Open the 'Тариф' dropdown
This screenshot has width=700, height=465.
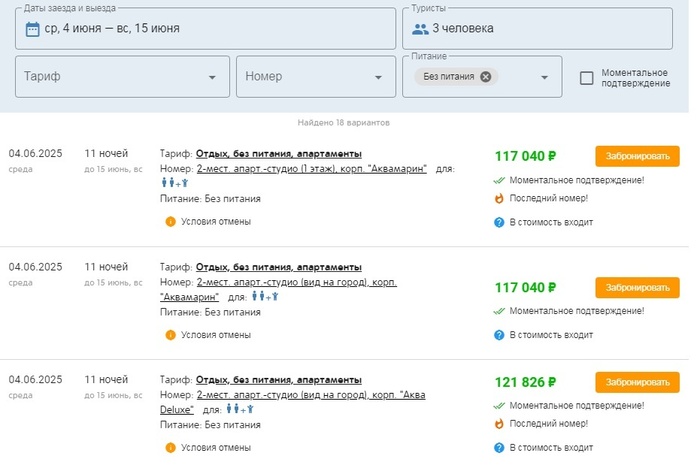(121, 77)
